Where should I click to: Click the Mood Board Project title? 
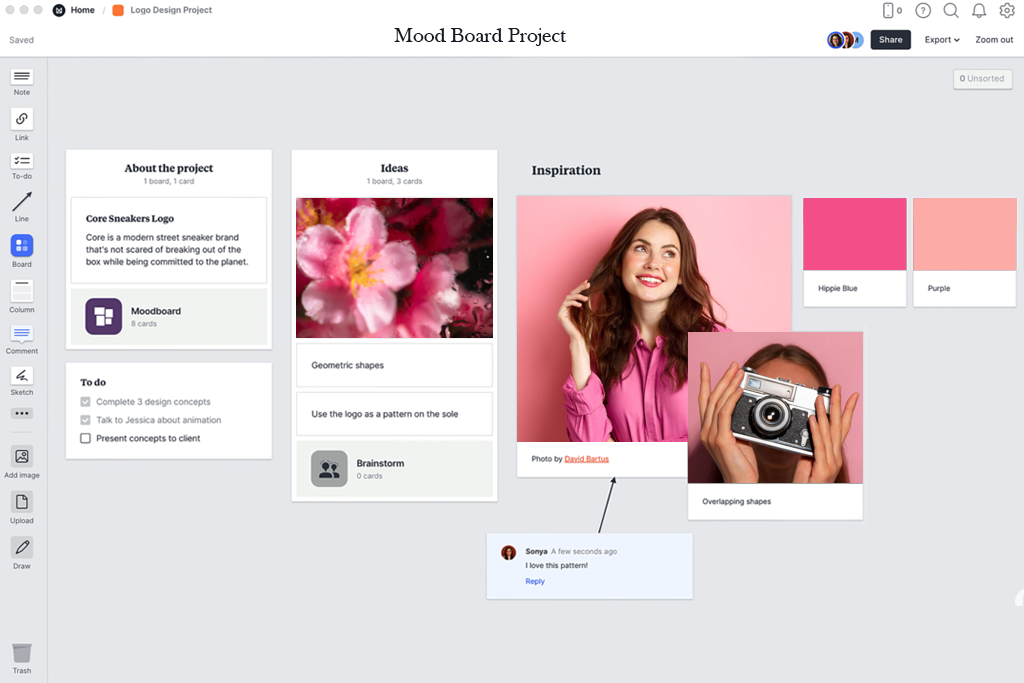click(480, 36)
